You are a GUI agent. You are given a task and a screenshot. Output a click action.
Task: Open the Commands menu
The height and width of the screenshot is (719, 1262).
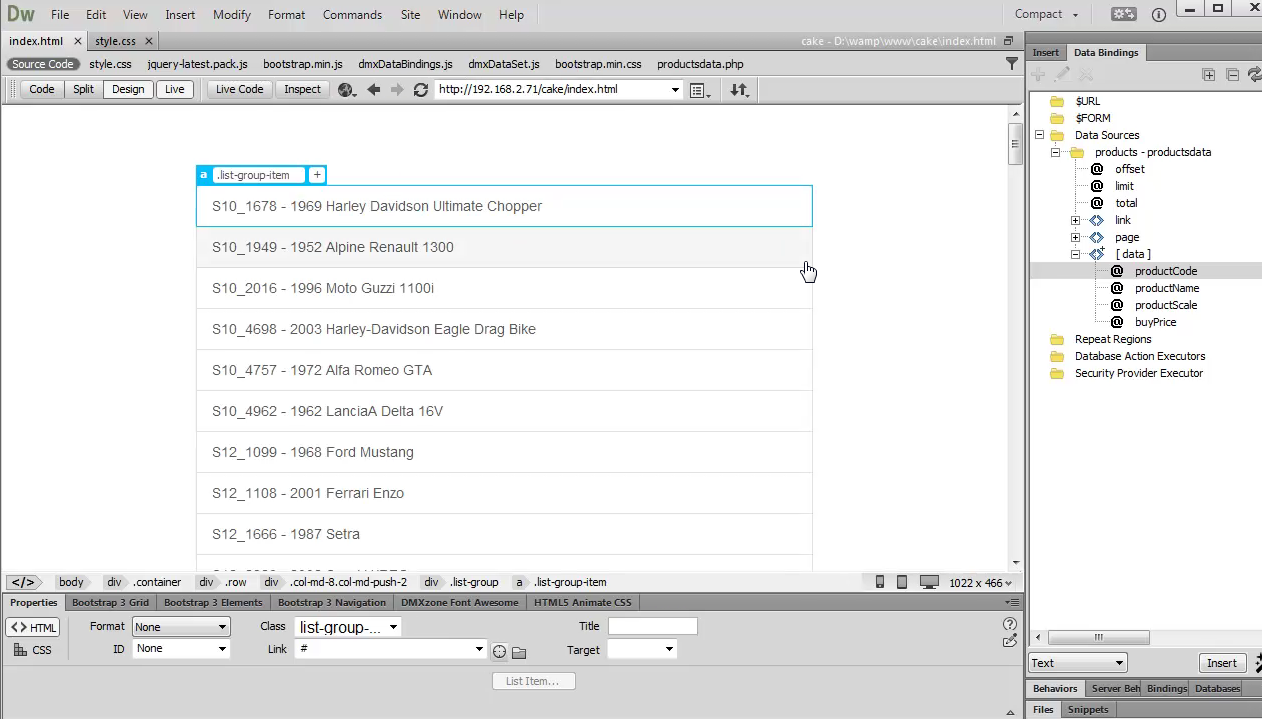(353, 15)
